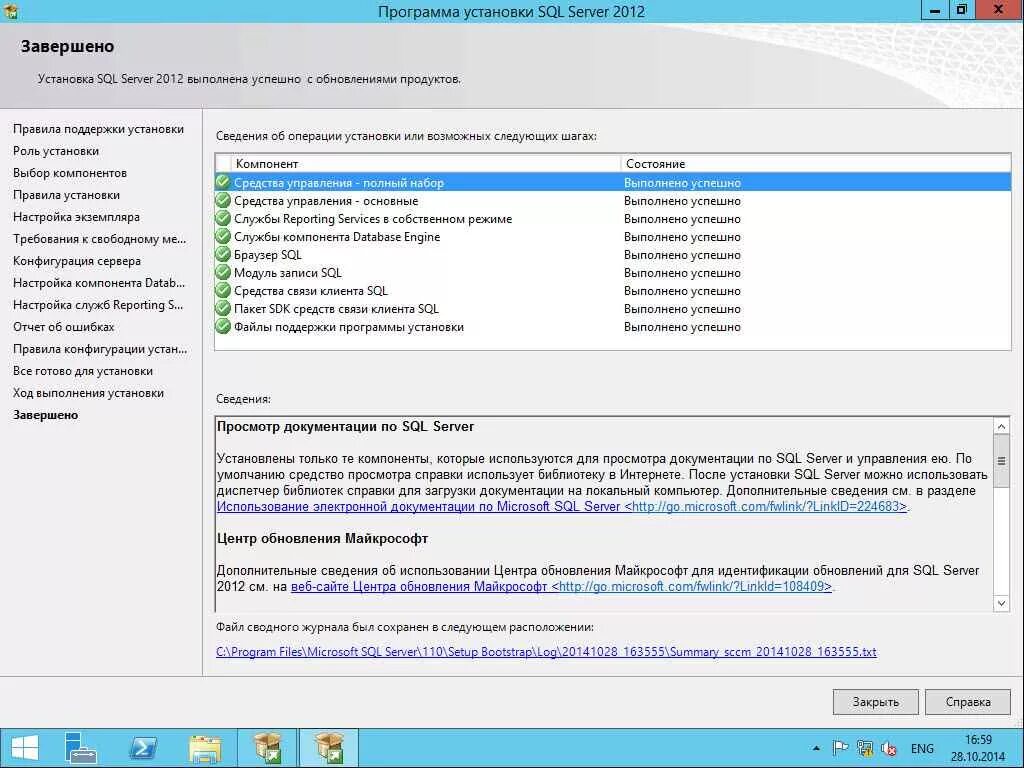The width and height of the screenshot is (1024, 768).
Task: Click the step Правила конфигурации установки
Action: coord(100,349)
